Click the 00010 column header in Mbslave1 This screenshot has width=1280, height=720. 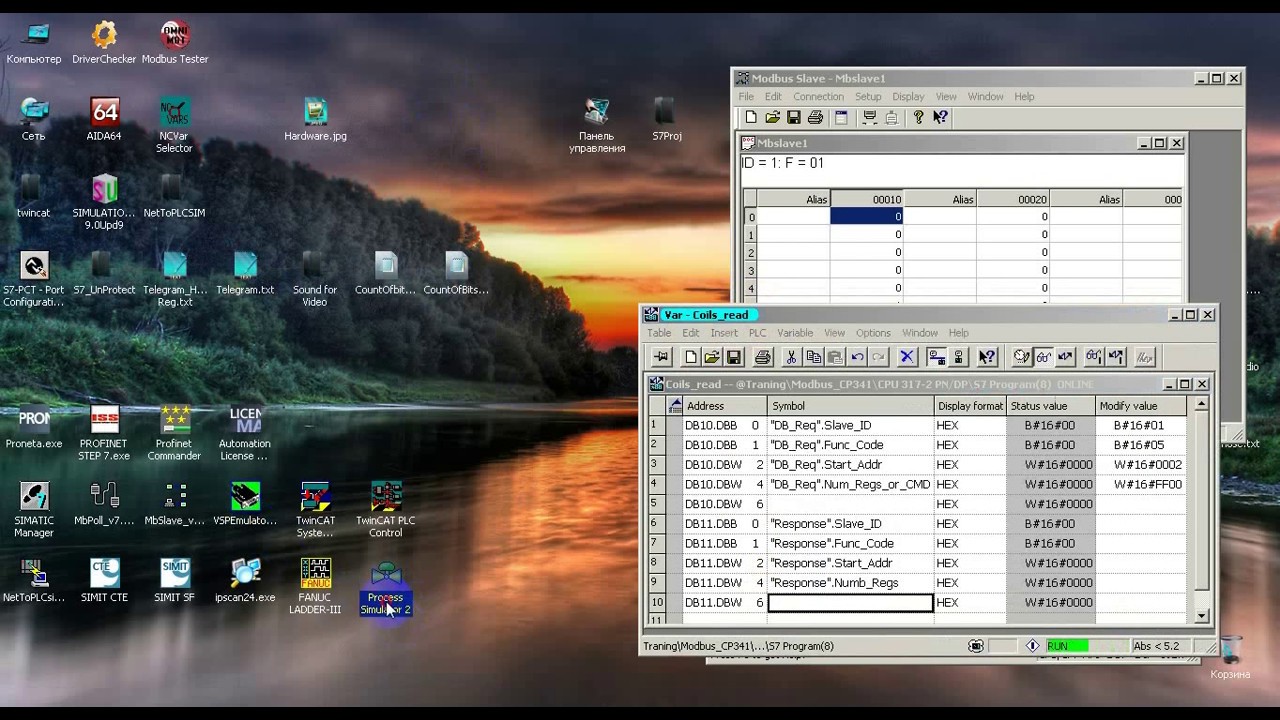pos(867,199)
